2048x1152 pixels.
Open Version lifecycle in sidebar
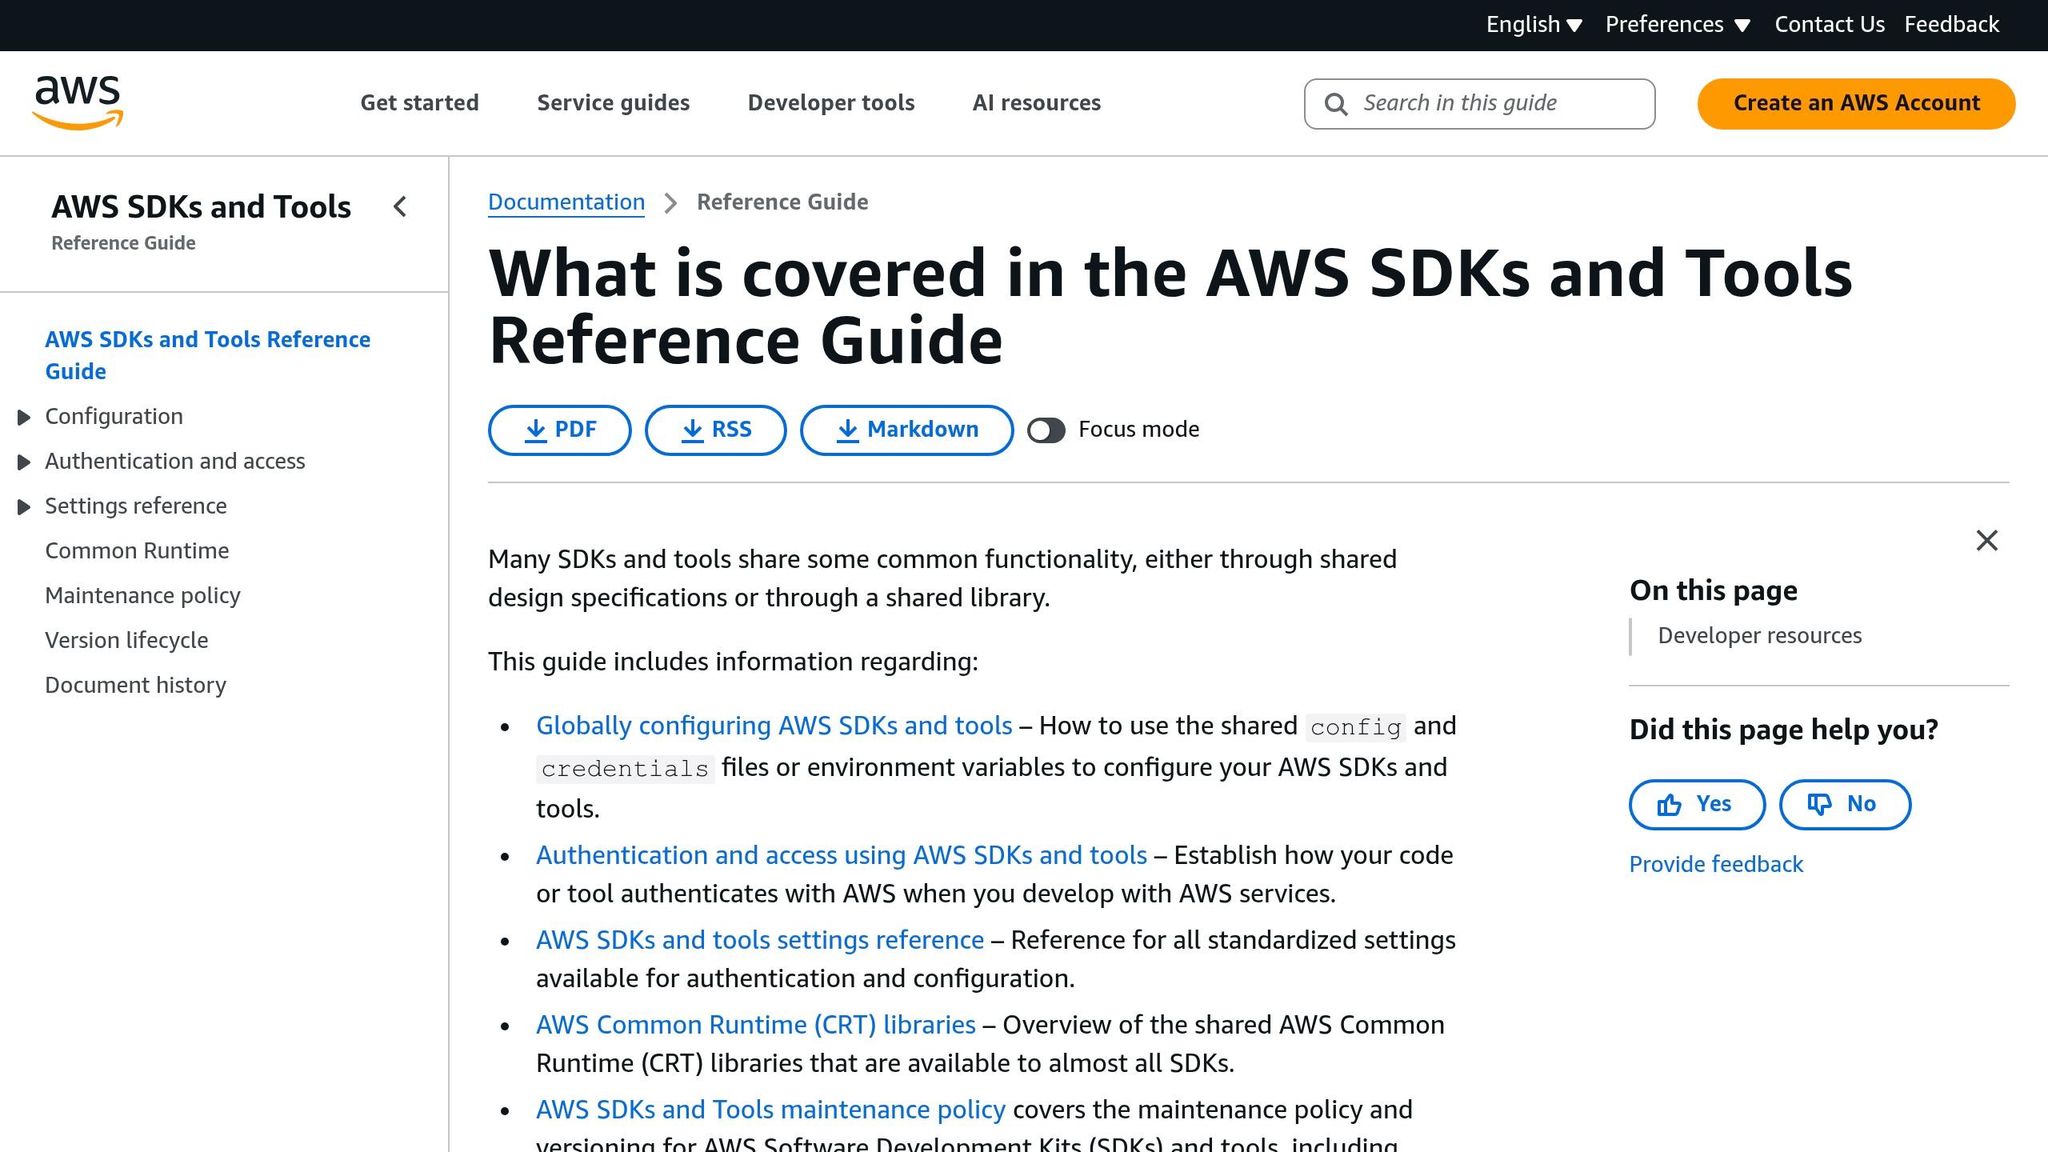[x=127, y=640]
